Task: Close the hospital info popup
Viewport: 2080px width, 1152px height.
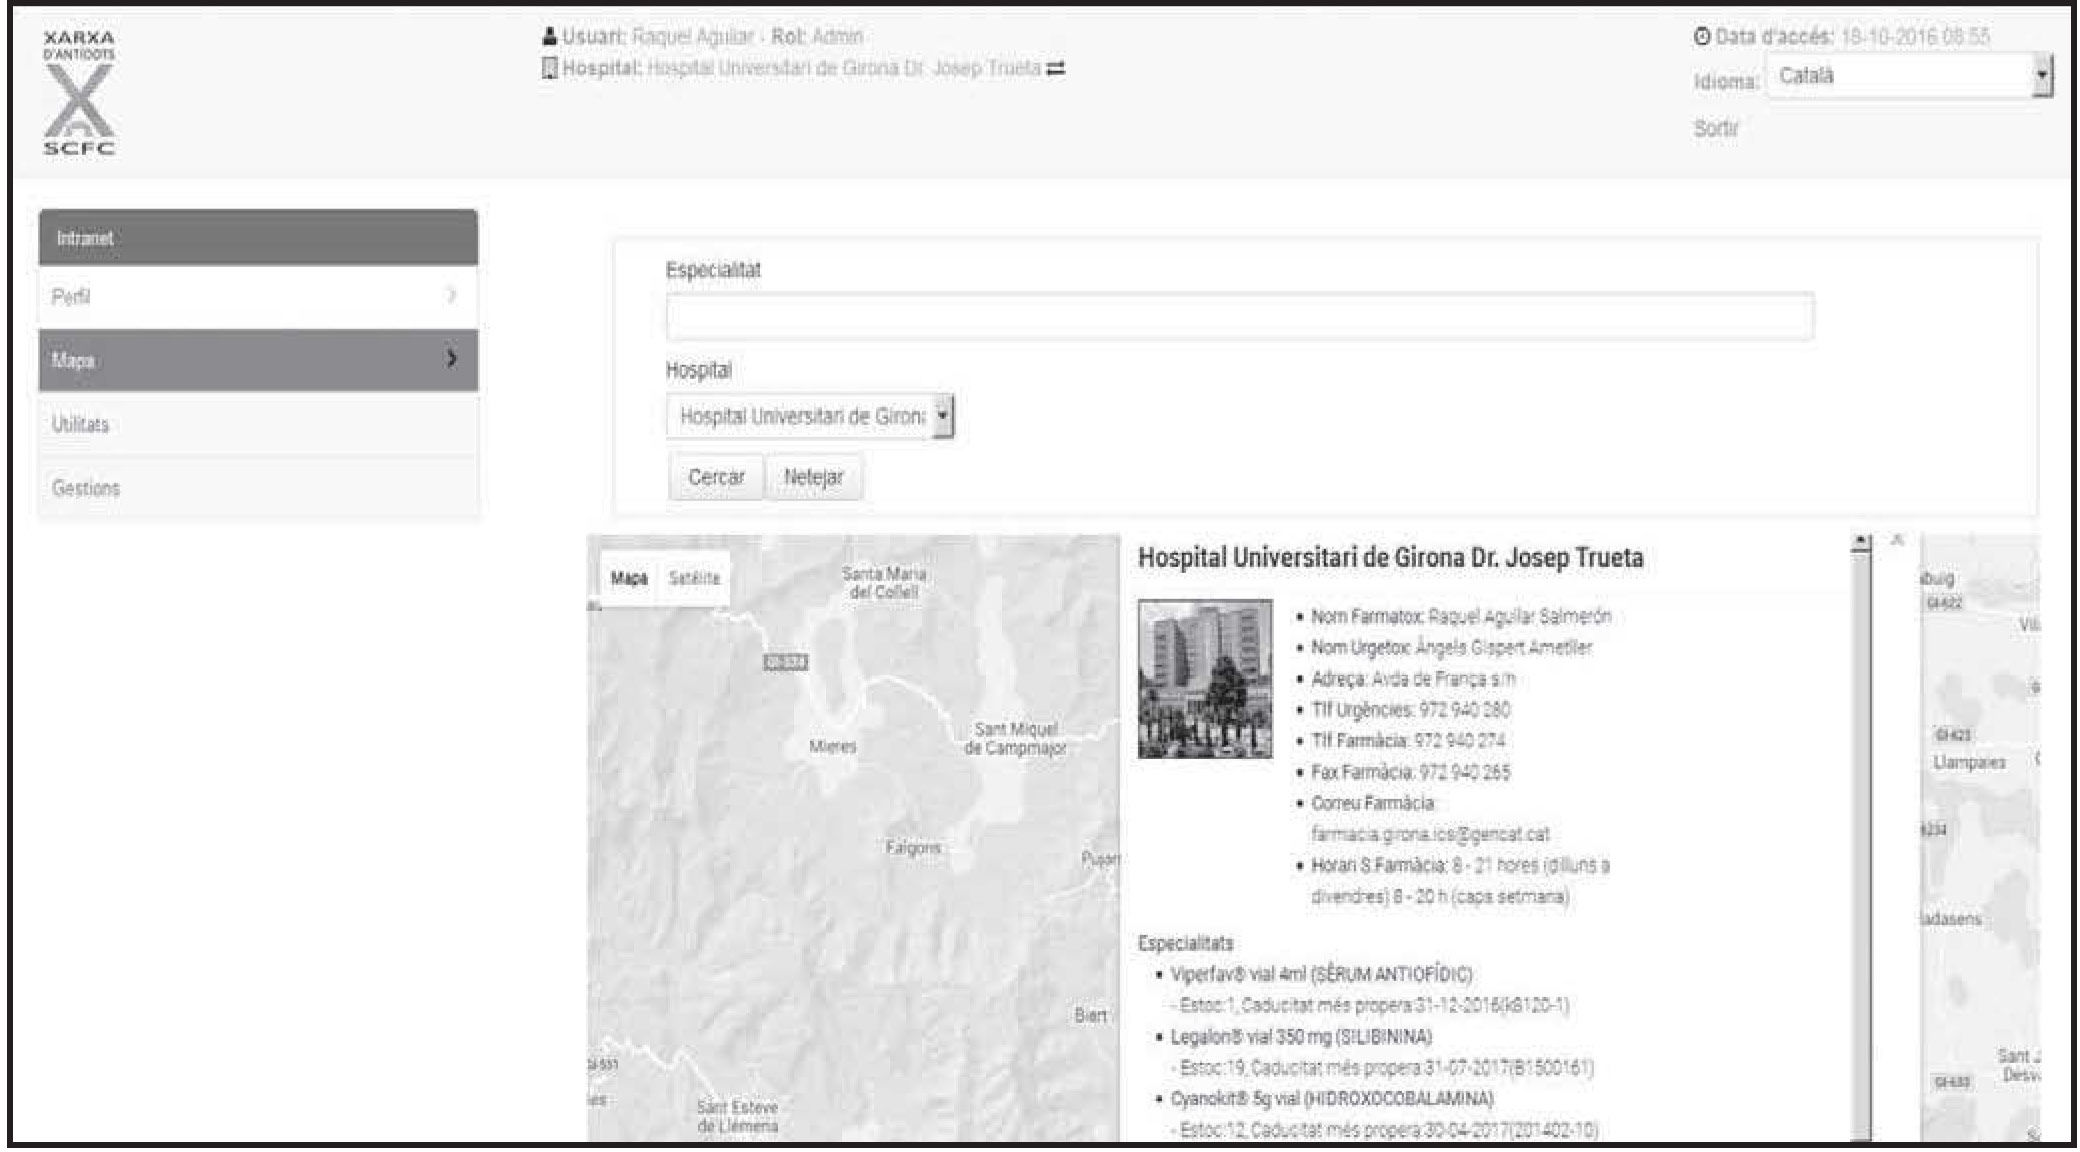Action: pyautogui.click(x=1897, y=541)
